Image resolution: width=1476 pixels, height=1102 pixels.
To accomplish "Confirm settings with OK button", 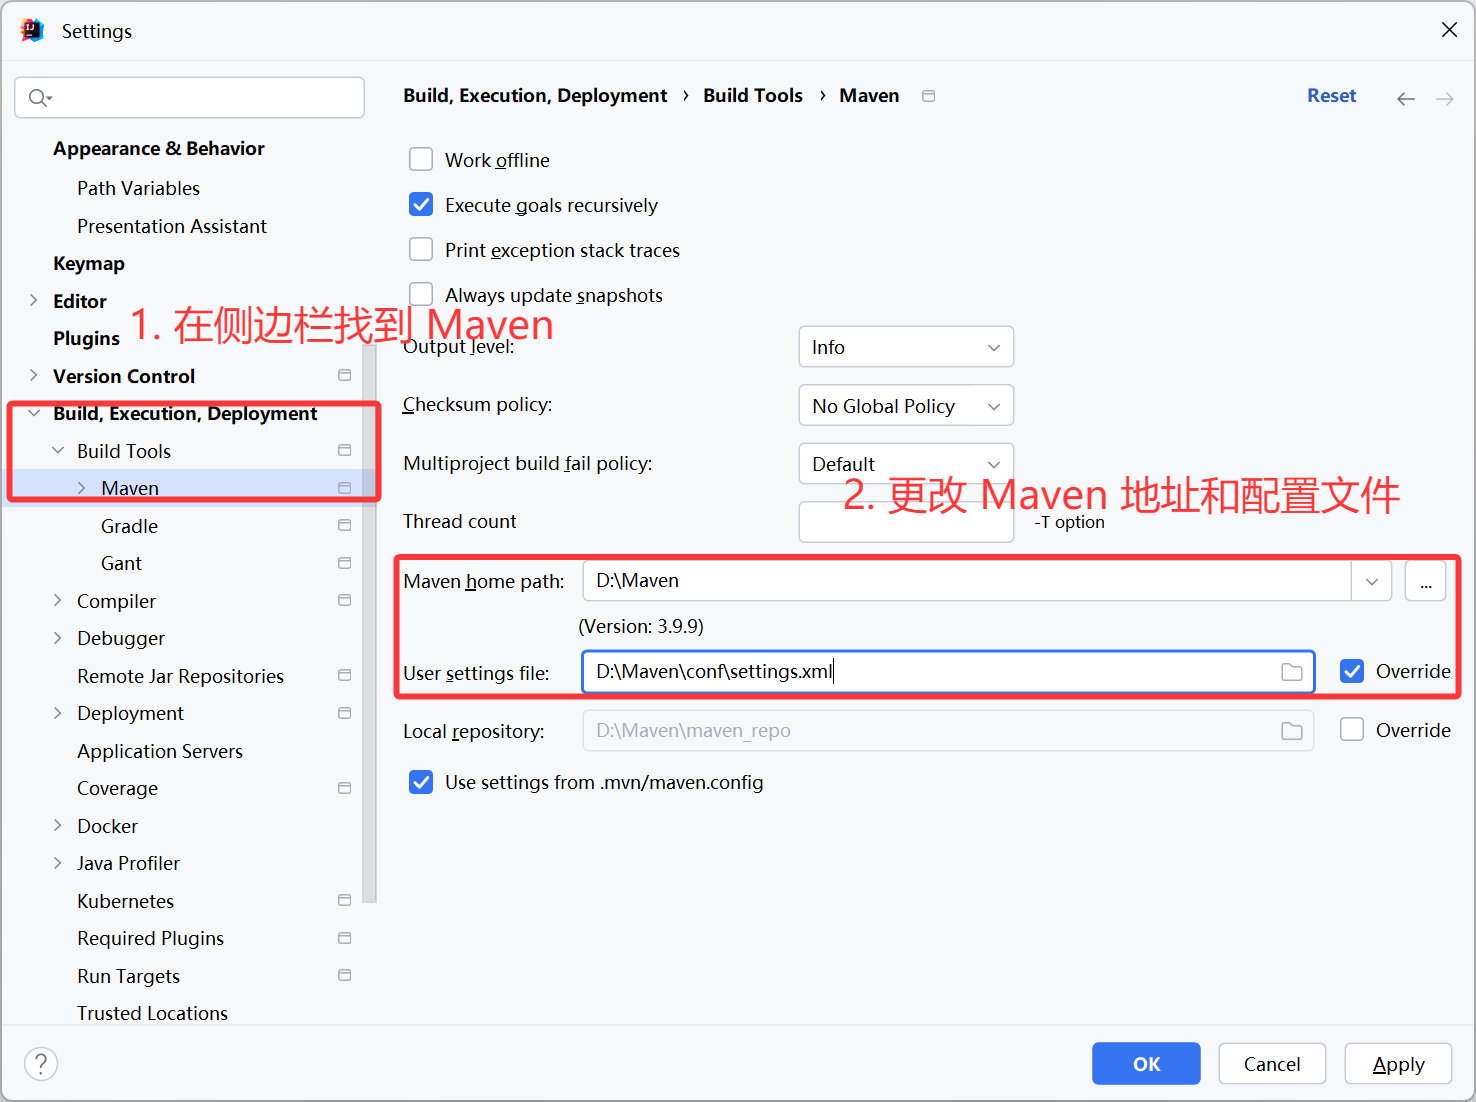I will coord(1146,1064).
